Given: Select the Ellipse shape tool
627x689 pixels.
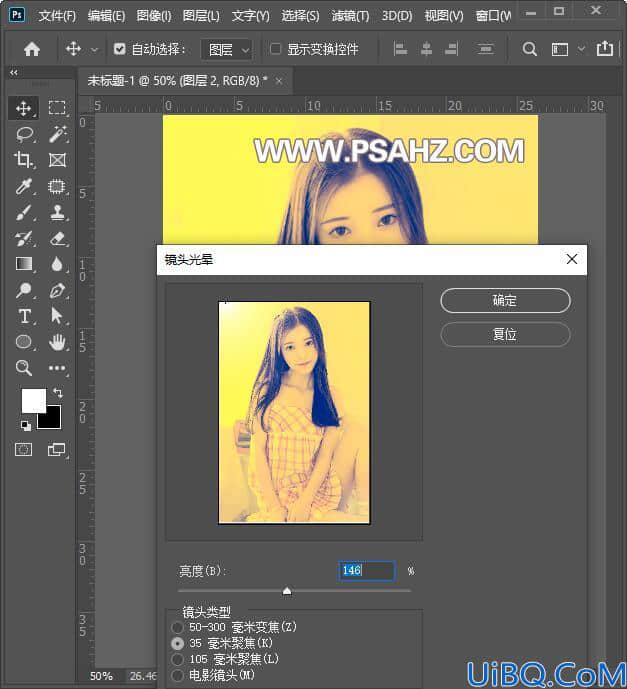Looking at the screenshot, I should 24,342.
